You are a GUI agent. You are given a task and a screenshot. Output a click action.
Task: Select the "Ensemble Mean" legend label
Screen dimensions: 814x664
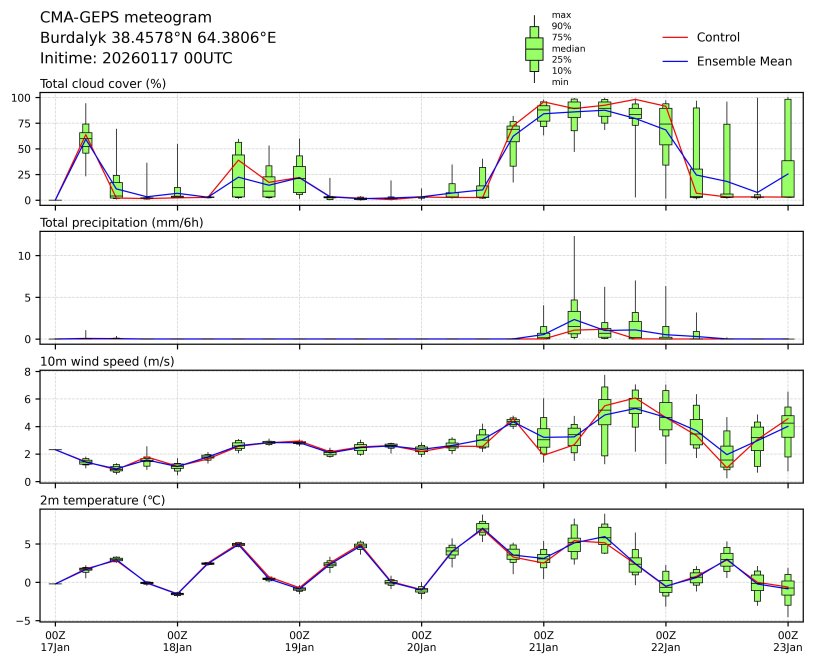coord(744,61)
